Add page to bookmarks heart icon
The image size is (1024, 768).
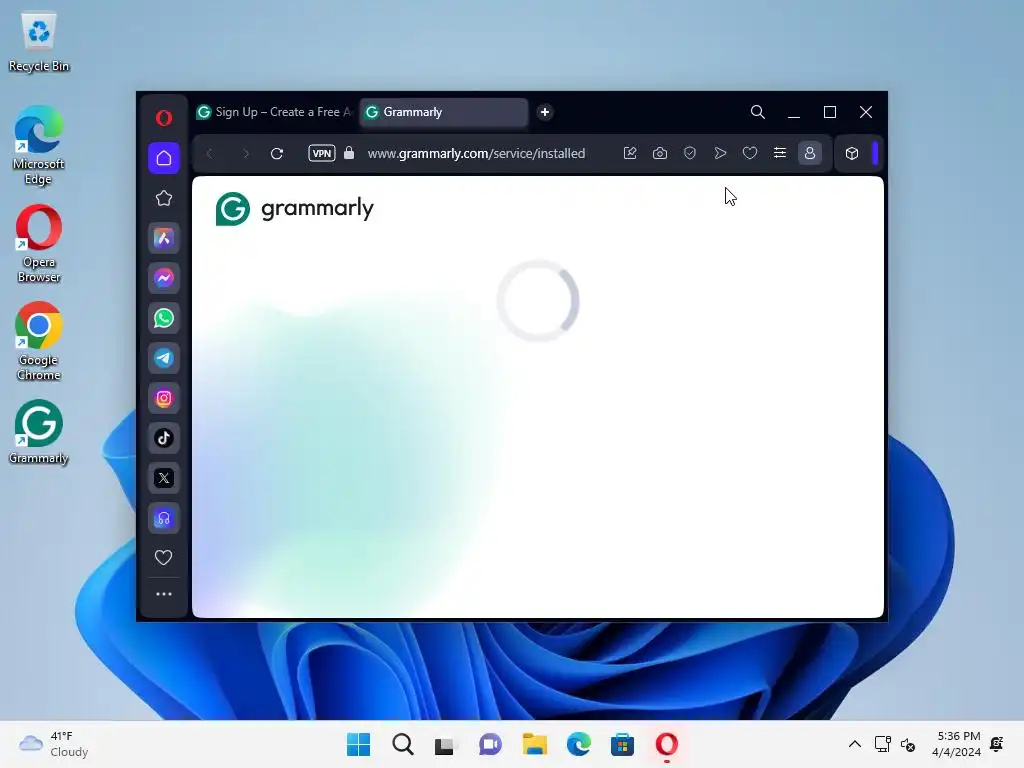pos(750,153)
